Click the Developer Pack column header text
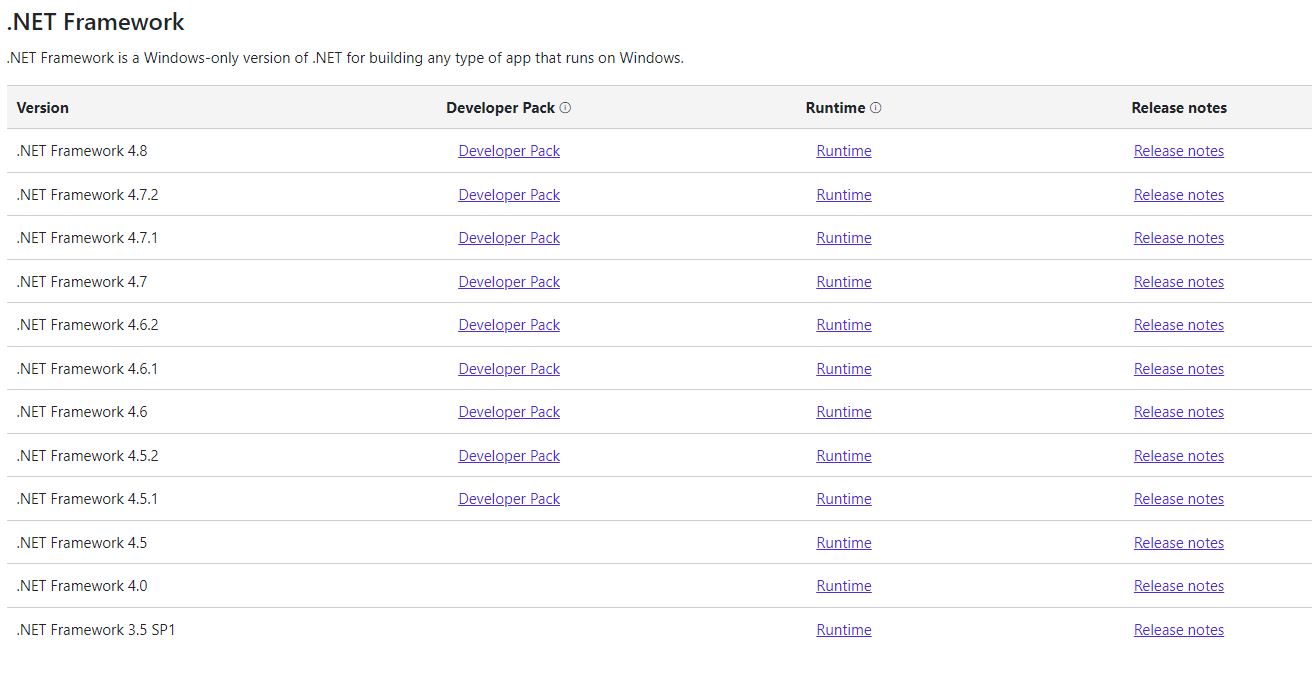 (500, 108)
